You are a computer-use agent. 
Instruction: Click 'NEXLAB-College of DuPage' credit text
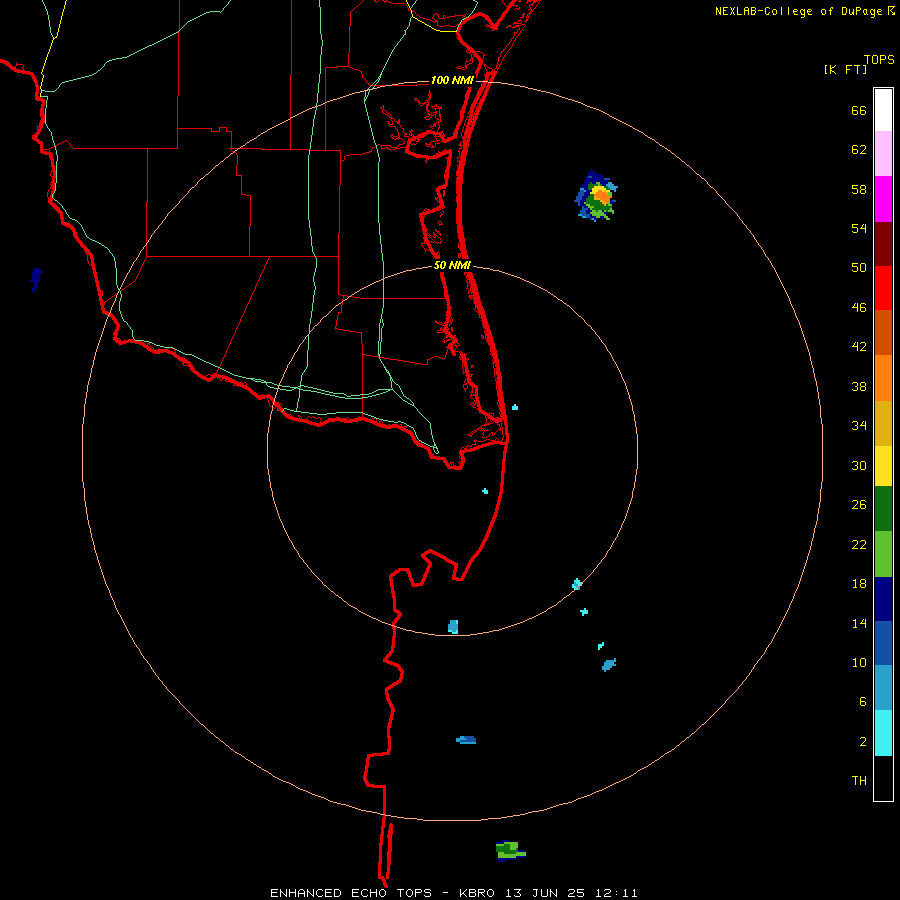click(x=798, y=11)
